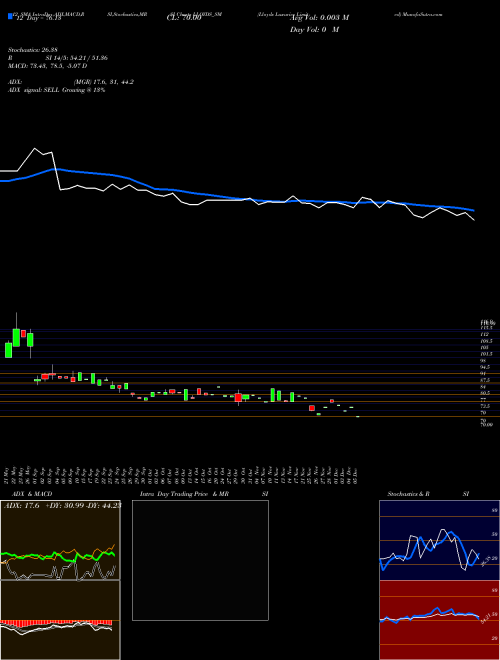The height and width of the screenshot is (660, 500).
Task: Click the white price line's peak on the main chart
Action: click(x=35, y=149)
